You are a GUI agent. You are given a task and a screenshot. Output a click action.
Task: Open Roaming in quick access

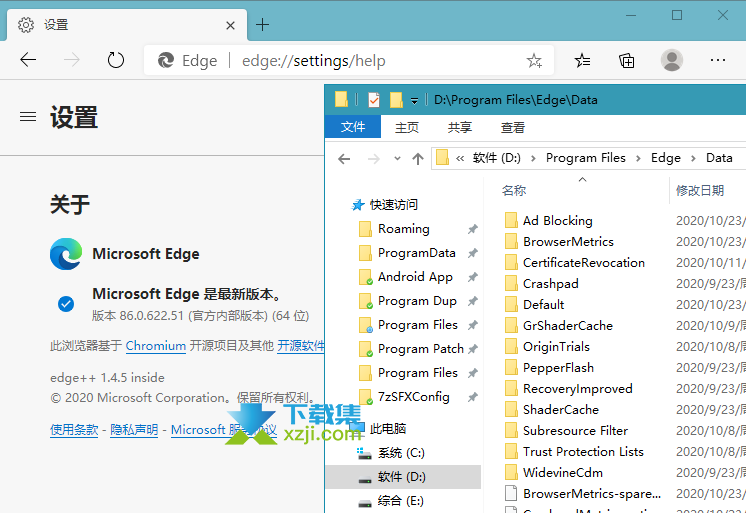point(403,229)
